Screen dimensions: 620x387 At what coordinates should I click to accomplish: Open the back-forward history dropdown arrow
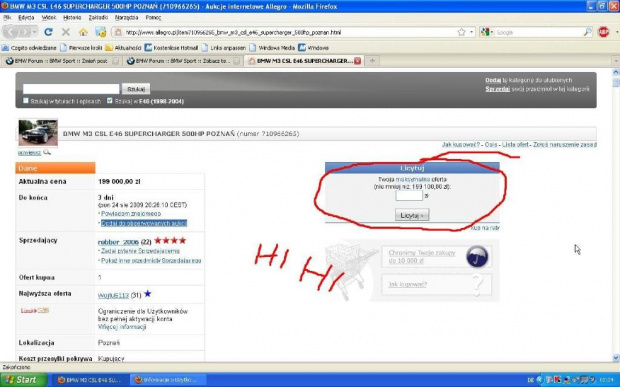pyautogui.click(x=35, y=32)
